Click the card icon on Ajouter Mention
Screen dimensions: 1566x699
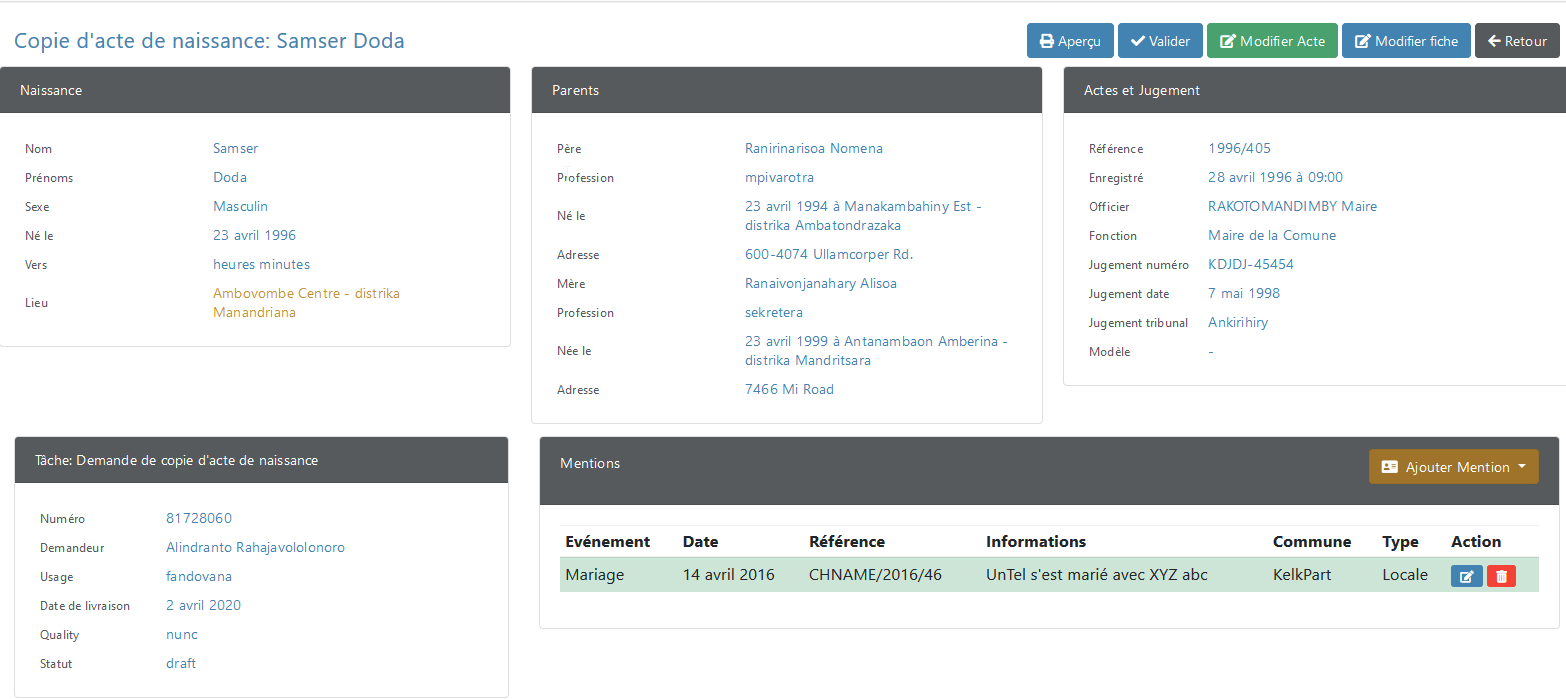coord(1389,467)
